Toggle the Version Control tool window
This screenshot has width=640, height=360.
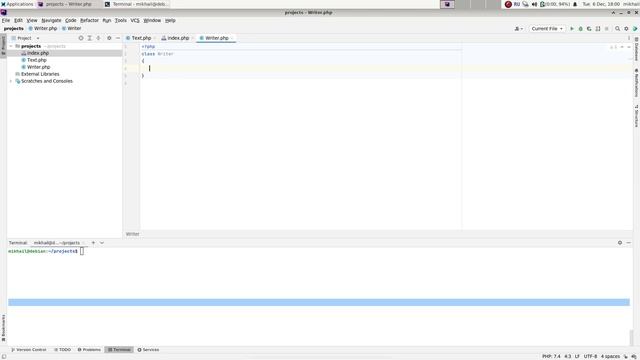(28, 350)
